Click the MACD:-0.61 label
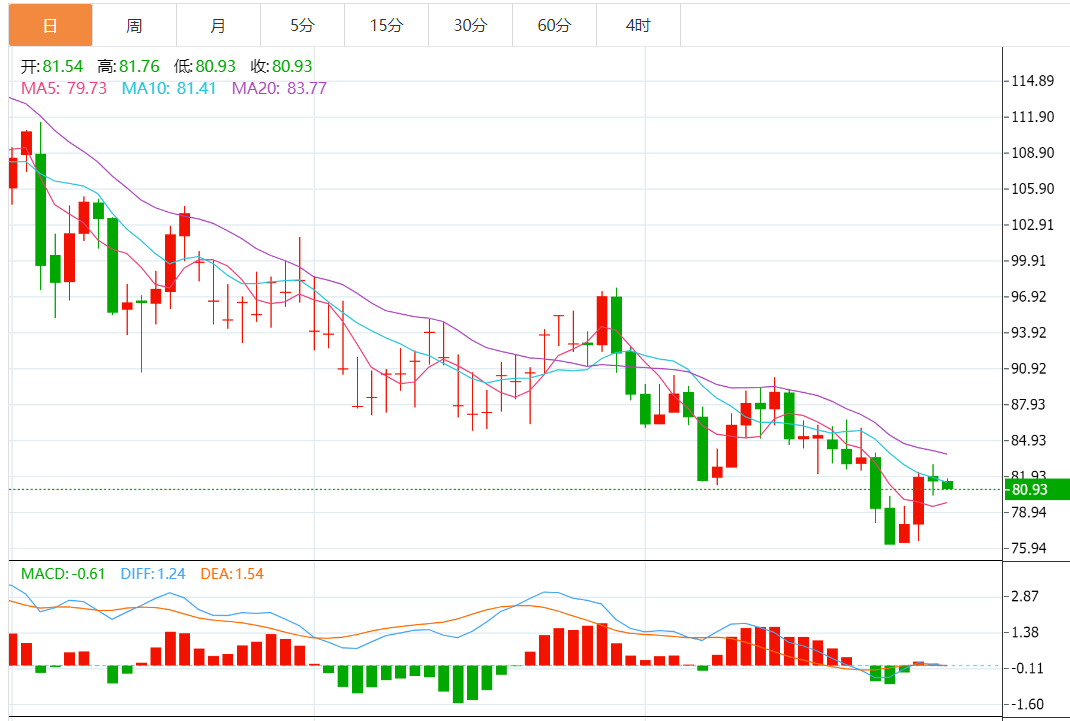Screen dimensions: 1070x721 tap(63, 574)
